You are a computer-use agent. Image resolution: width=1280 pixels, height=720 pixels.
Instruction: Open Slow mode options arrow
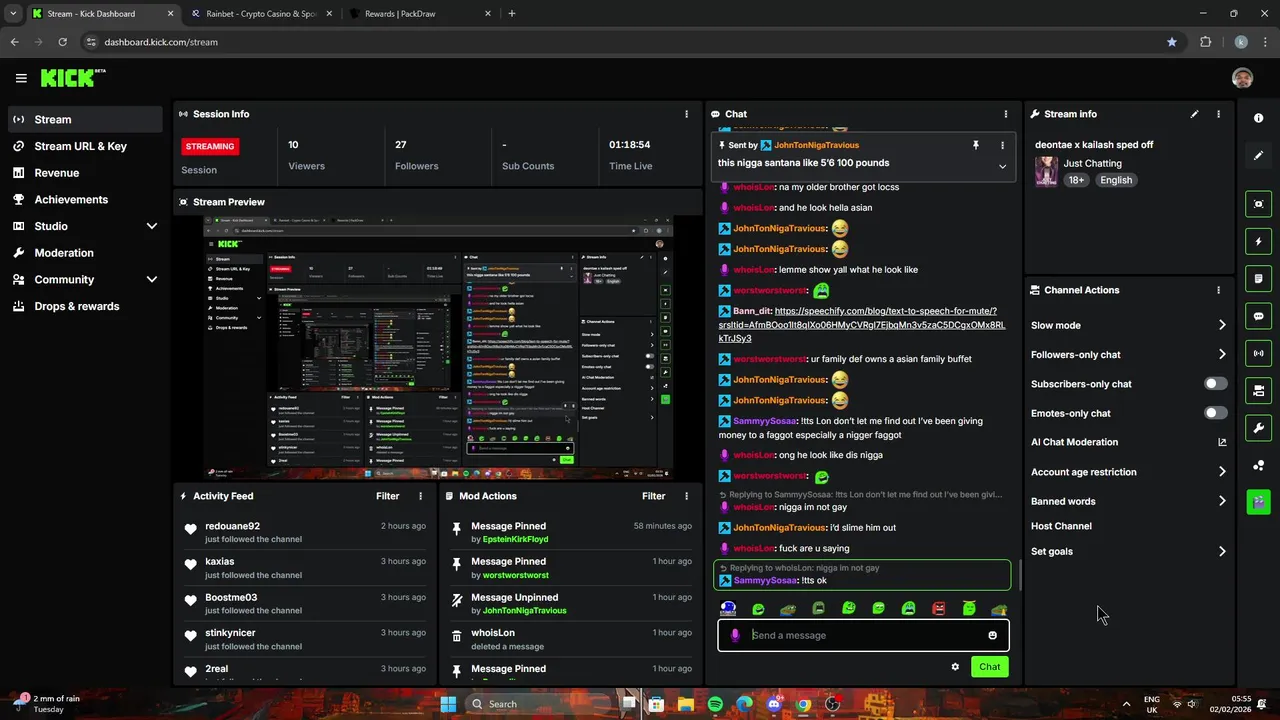coord(1222,325)
